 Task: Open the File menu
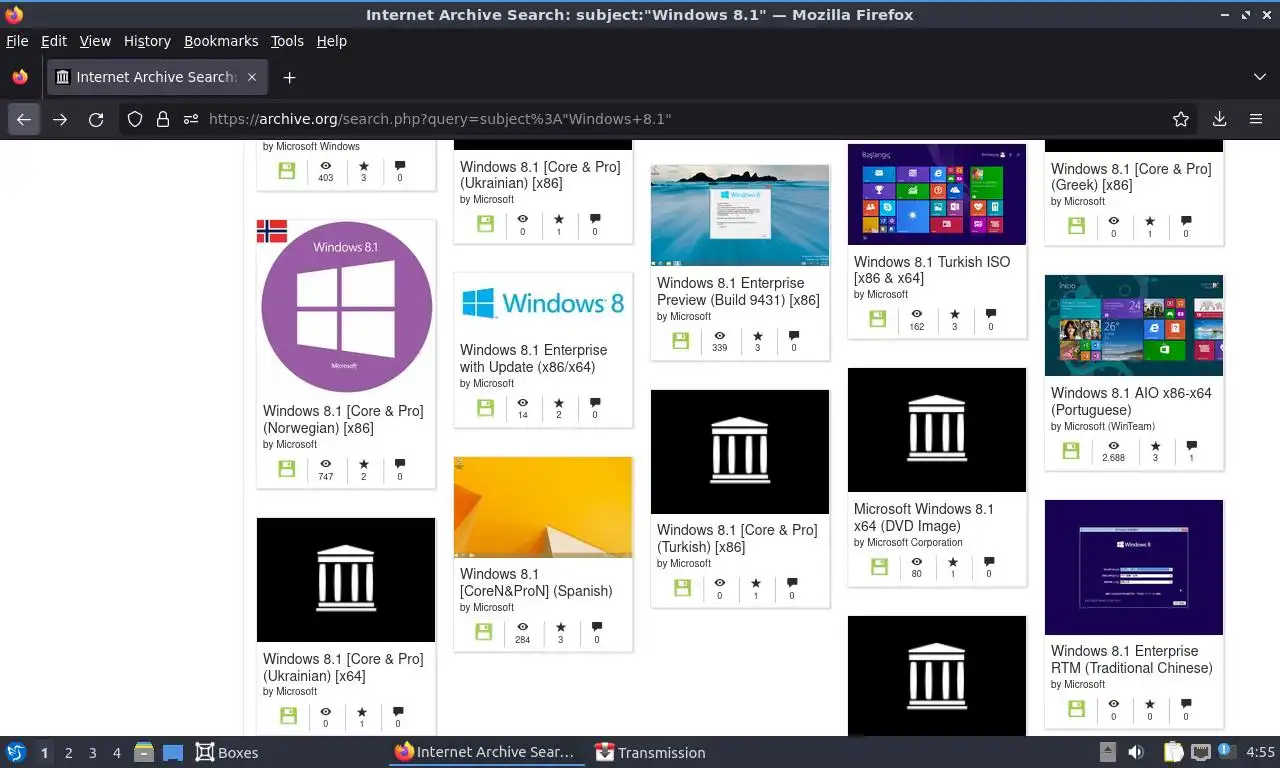[x=17, y=41]
